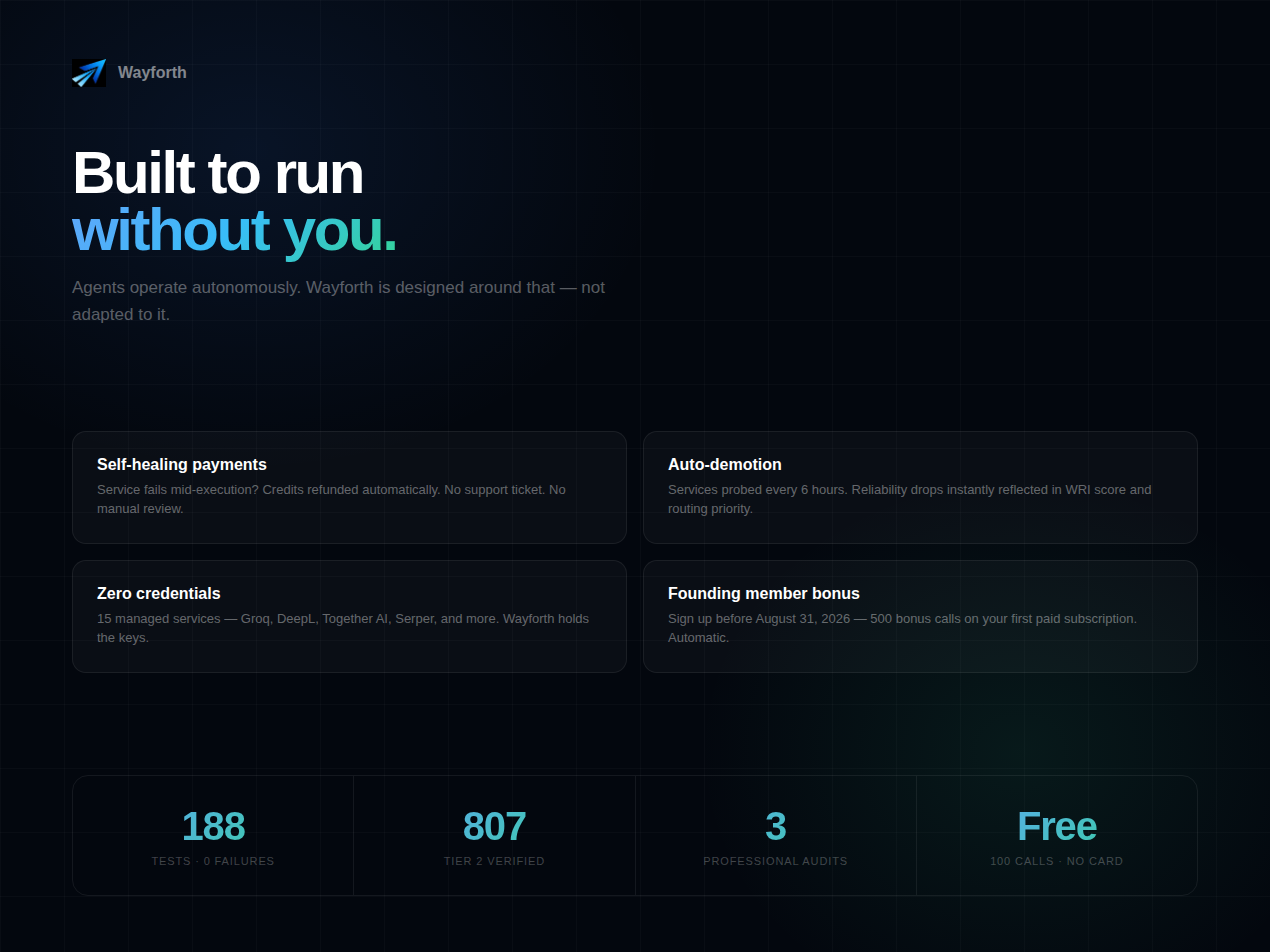Click the "Agents operate autonomously" subtitle paragraph
The image size is (1270, 952).
click(338, 300)
